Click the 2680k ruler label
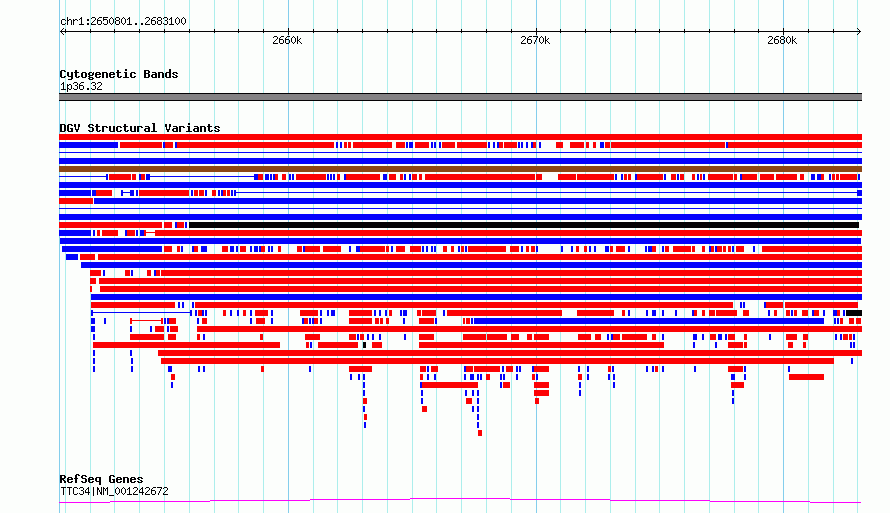 point(782,40)
